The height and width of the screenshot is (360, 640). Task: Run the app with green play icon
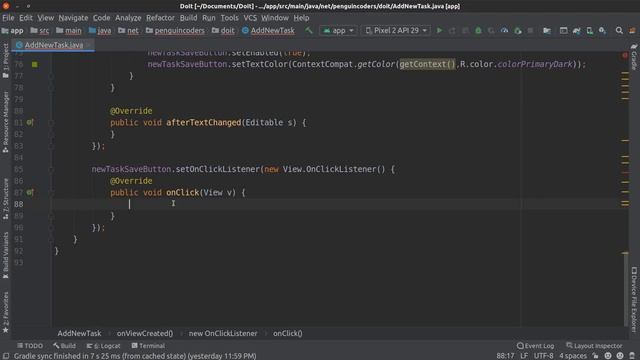point(439,30)
